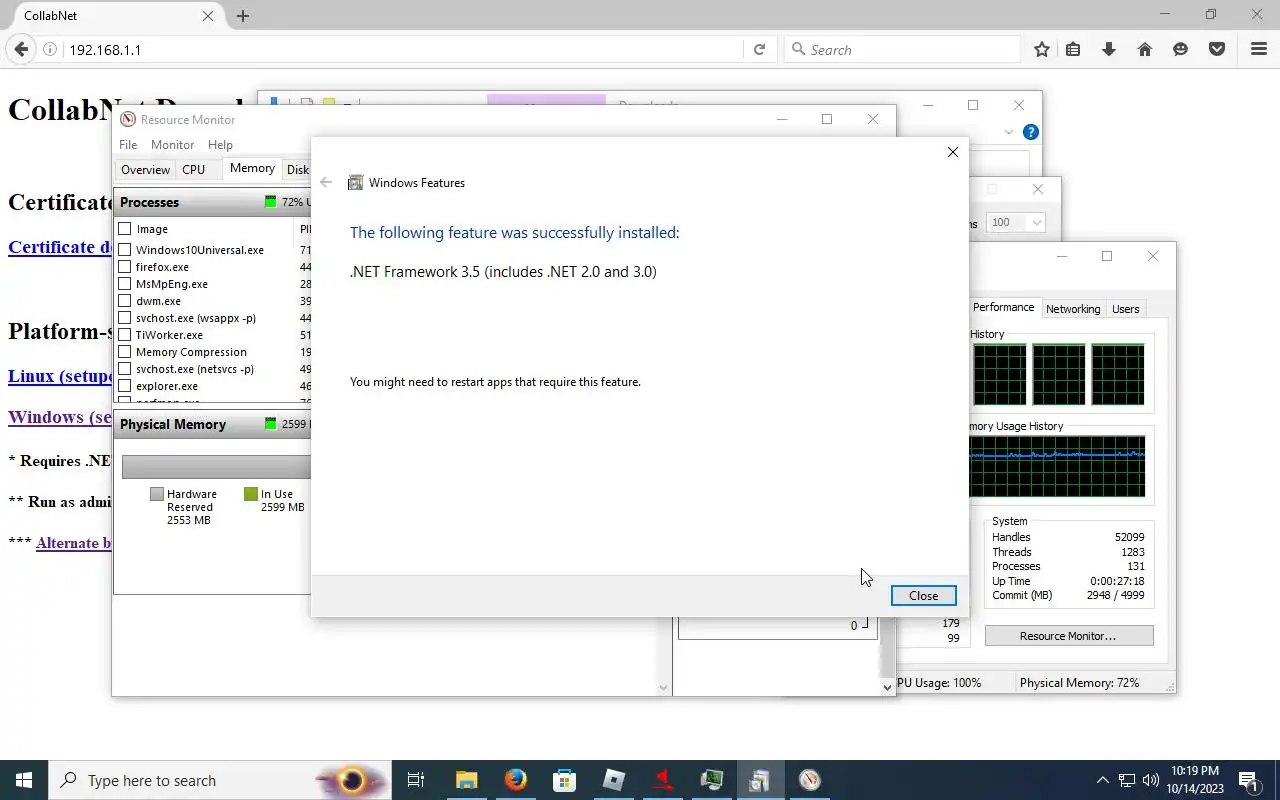
Task: Click the Windows Features title icon
Action: click(355, 182)
